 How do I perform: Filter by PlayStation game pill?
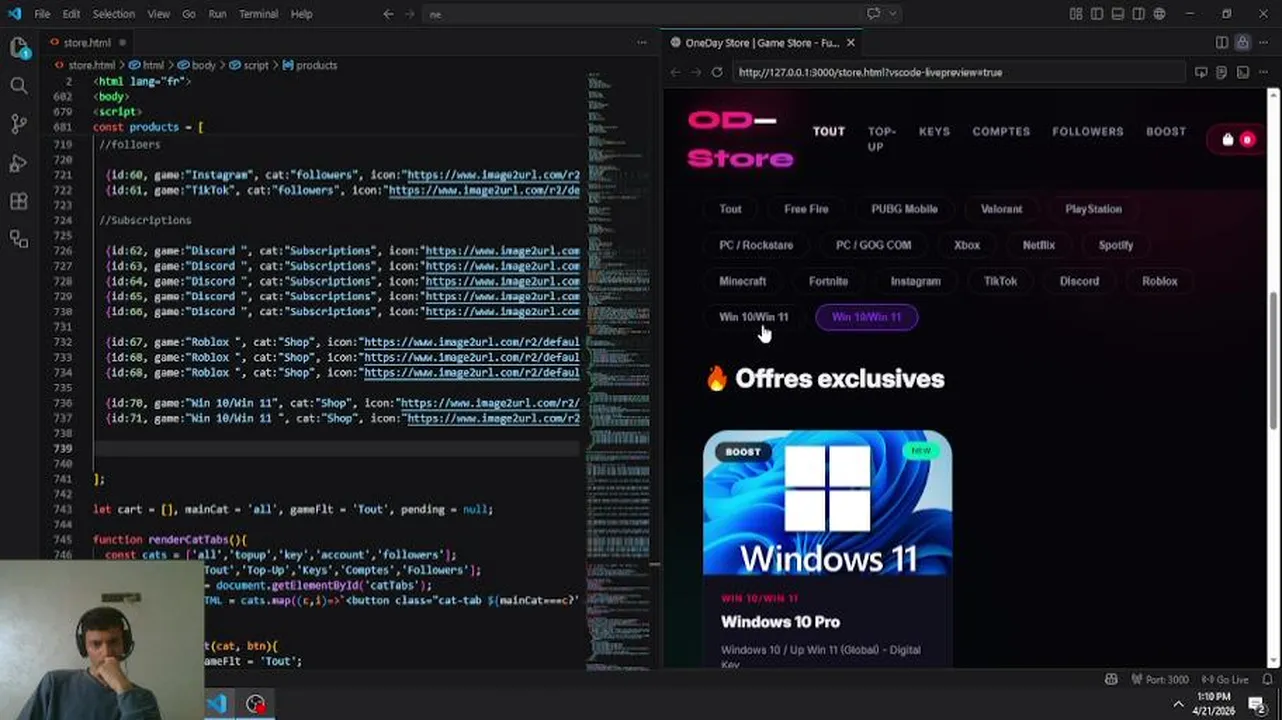(x=1093, y=209)
